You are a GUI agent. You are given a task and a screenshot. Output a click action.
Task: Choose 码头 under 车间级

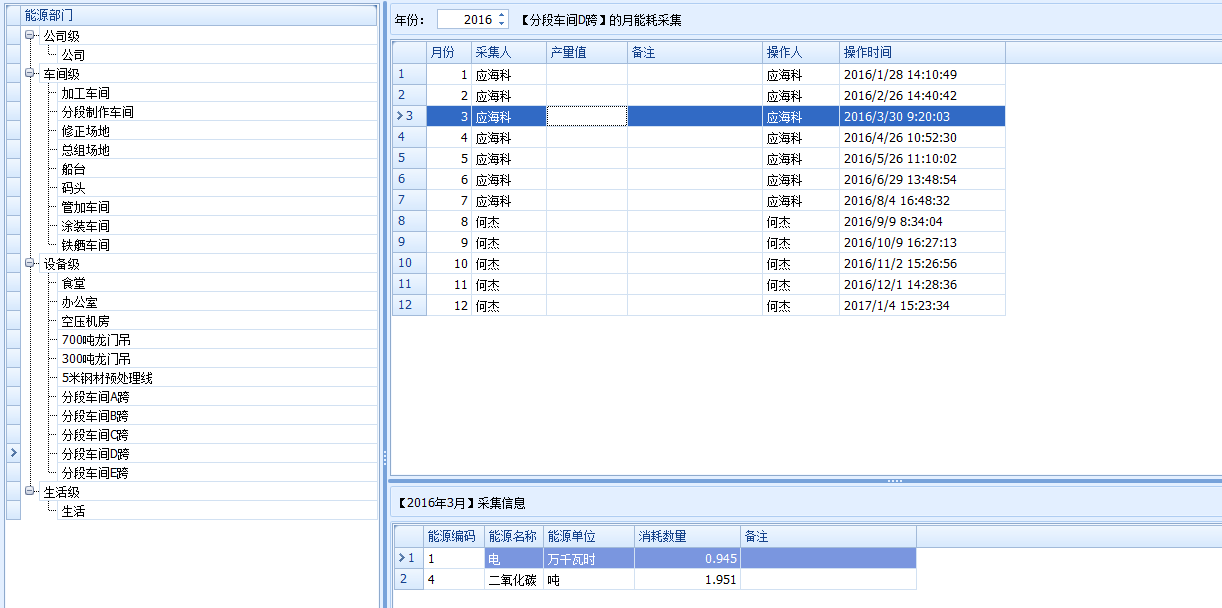click(73, 188)
